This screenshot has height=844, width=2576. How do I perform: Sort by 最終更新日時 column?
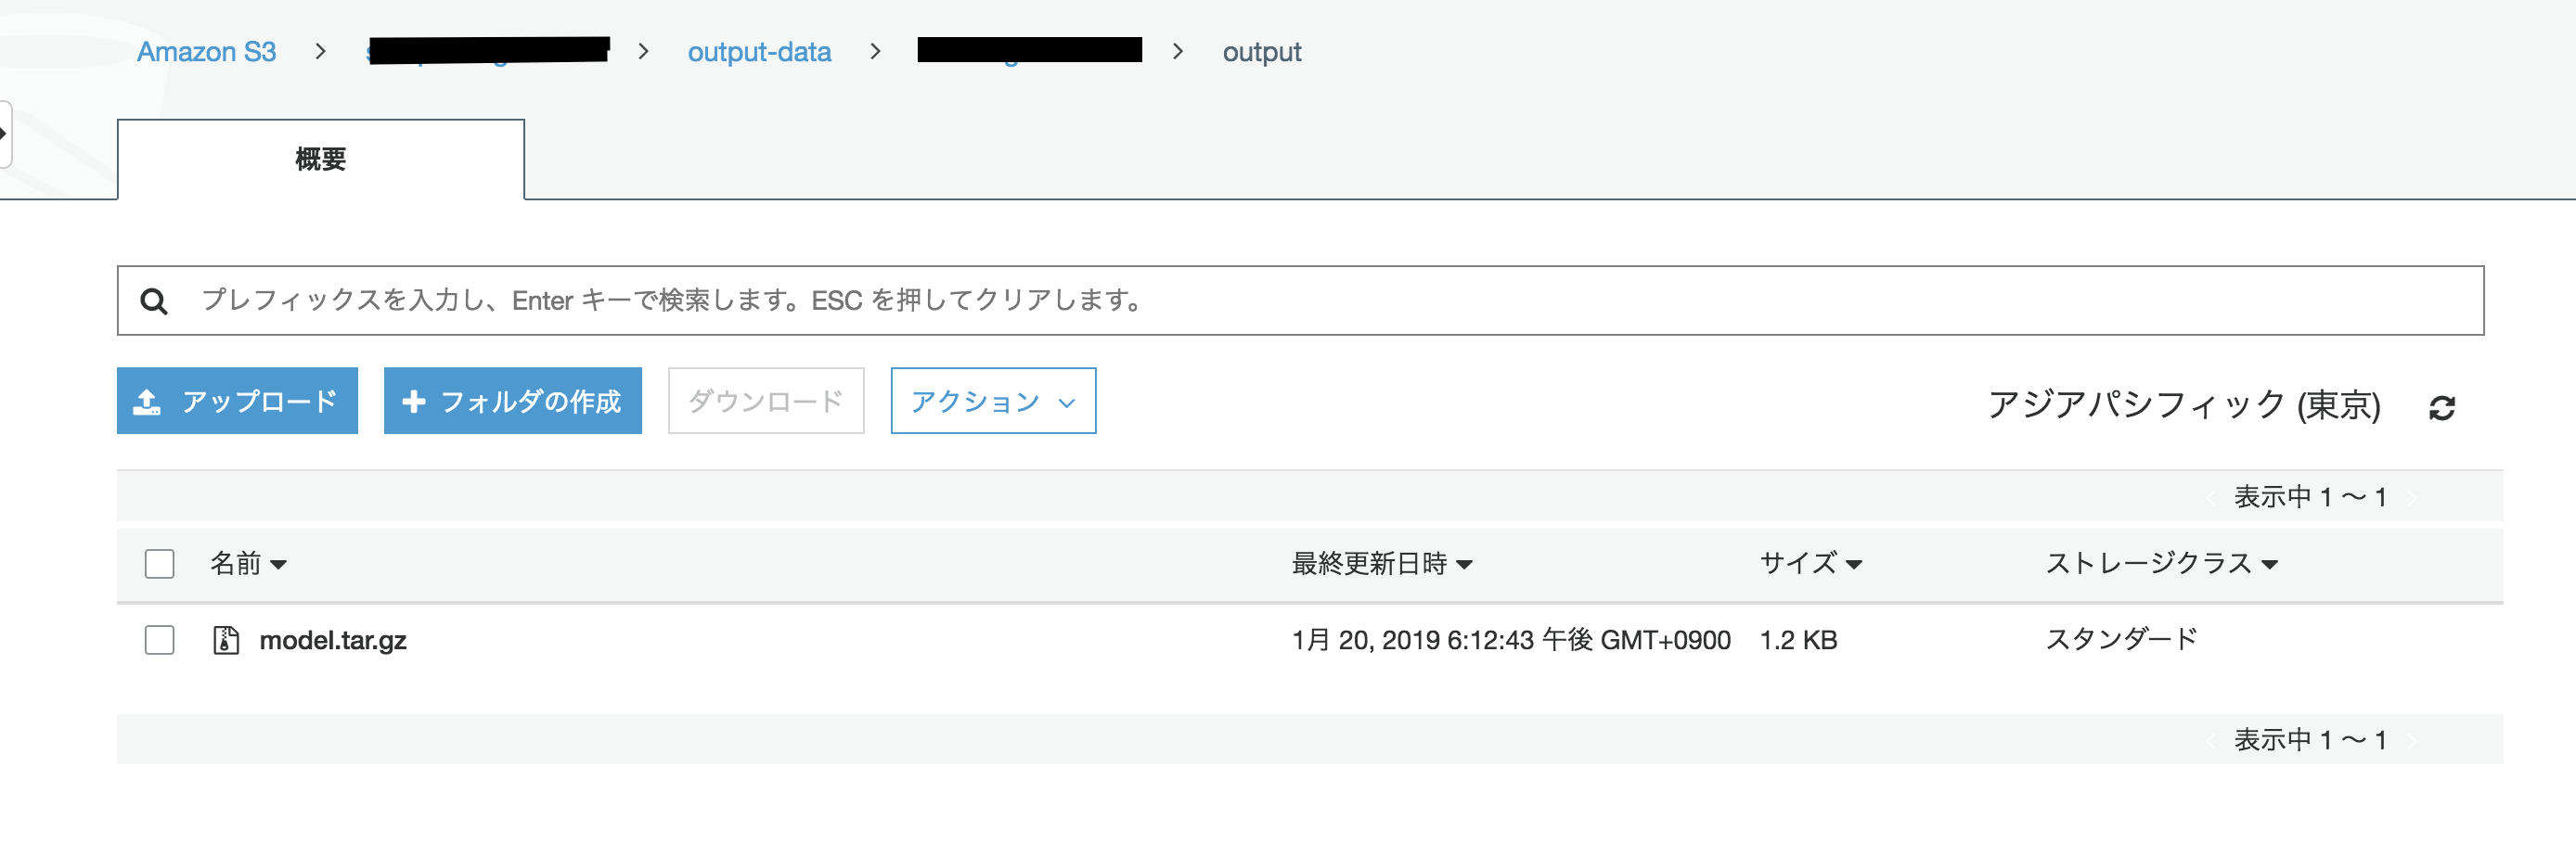coord(1381,564)
